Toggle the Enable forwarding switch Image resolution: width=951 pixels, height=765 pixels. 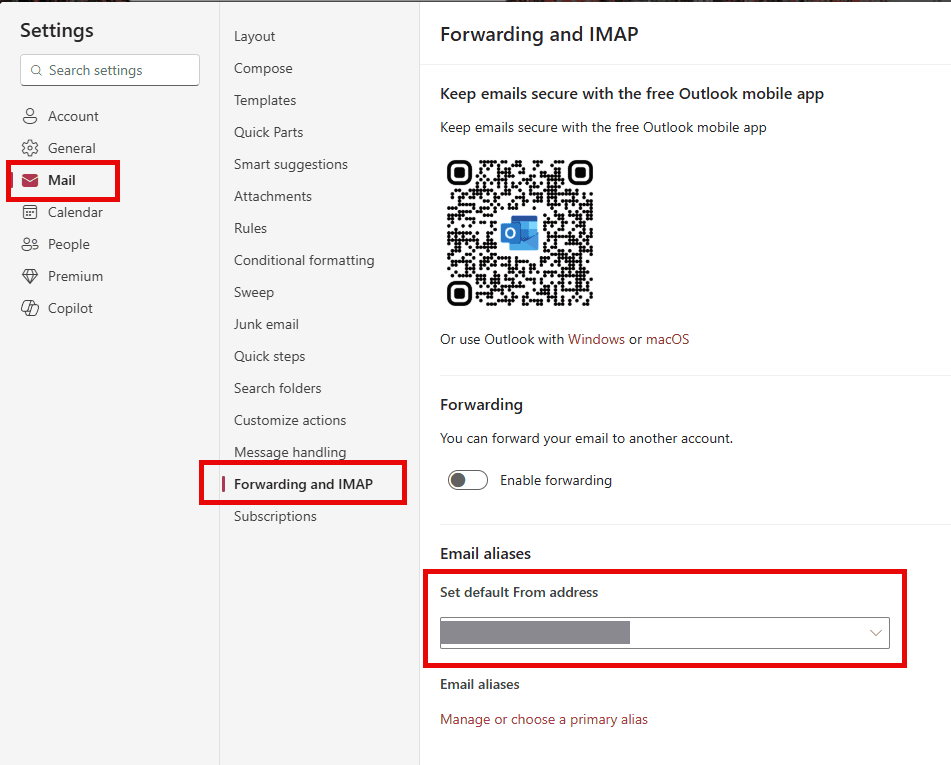click(468, 480)
